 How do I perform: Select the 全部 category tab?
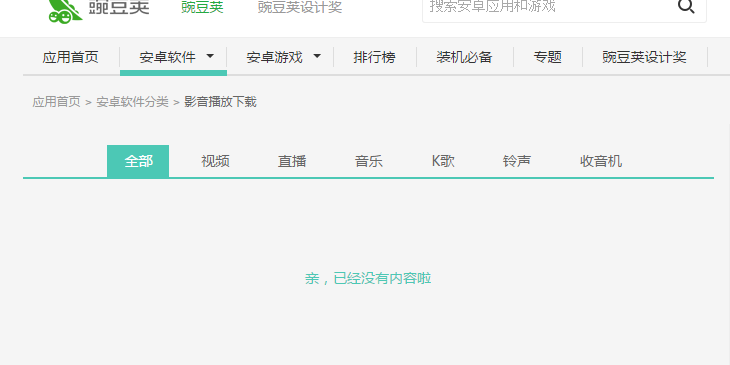tap(138, 161)
